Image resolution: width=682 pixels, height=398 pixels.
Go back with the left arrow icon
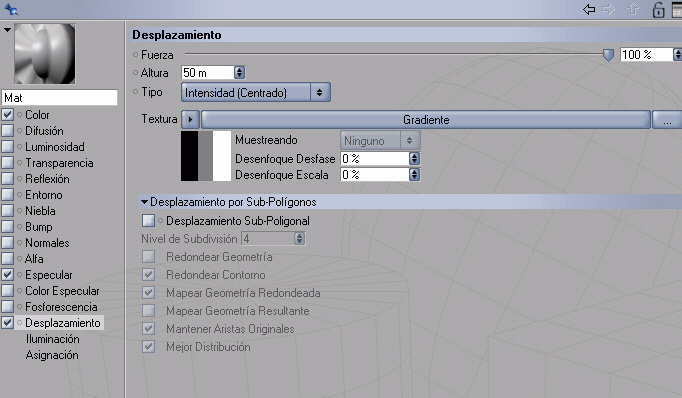(x=589, y=9)
